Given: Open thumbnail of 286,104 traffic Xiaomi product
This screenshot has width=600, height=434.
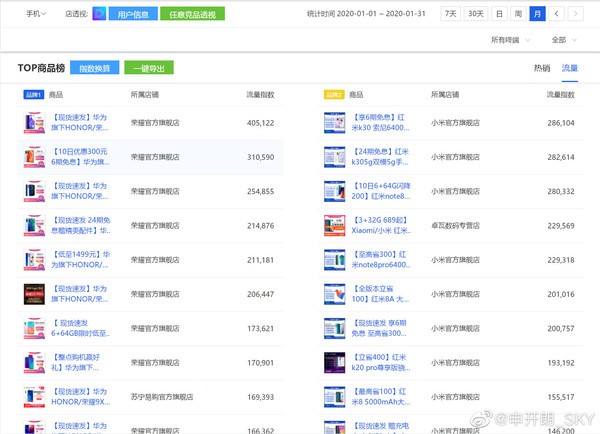Looking at the screenshot, I should pos(334,123).
